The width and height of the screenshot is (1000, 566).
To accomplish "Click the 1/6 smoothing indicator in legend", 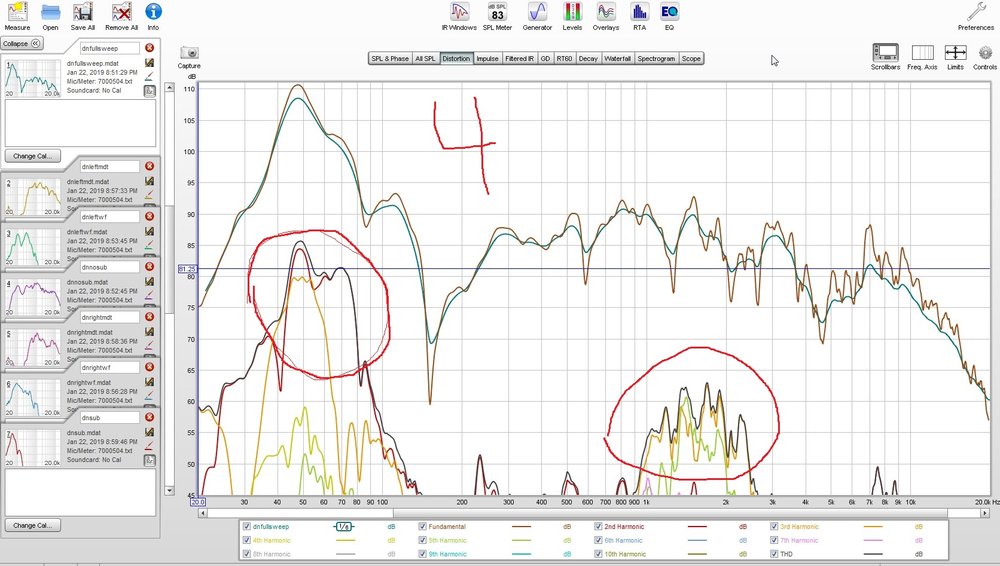I will [x=344, y=526].
